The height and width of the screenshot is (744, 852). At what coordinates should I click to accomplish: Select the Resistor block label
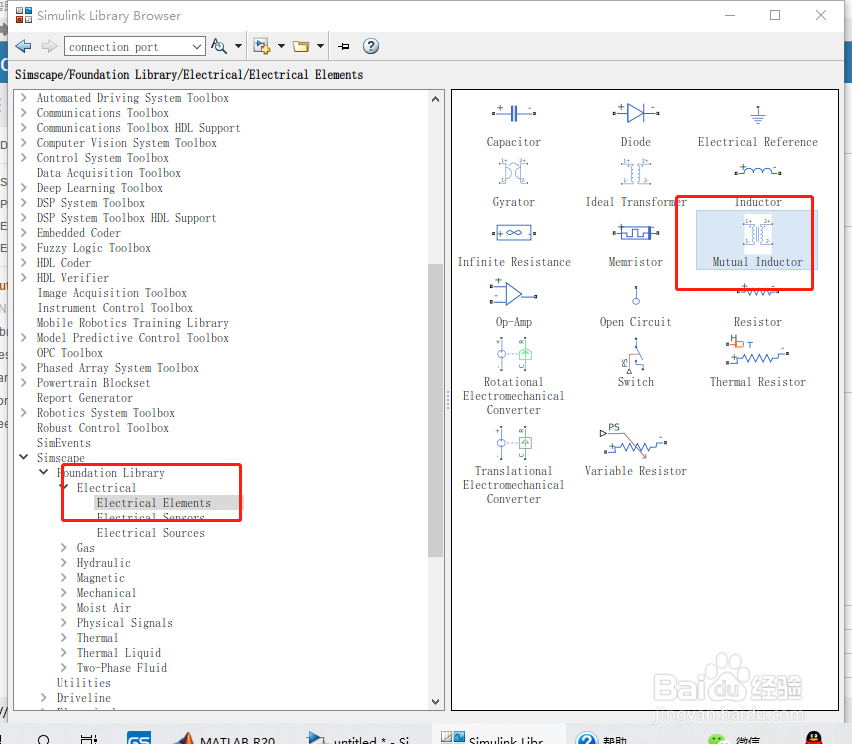pos(757,322)
